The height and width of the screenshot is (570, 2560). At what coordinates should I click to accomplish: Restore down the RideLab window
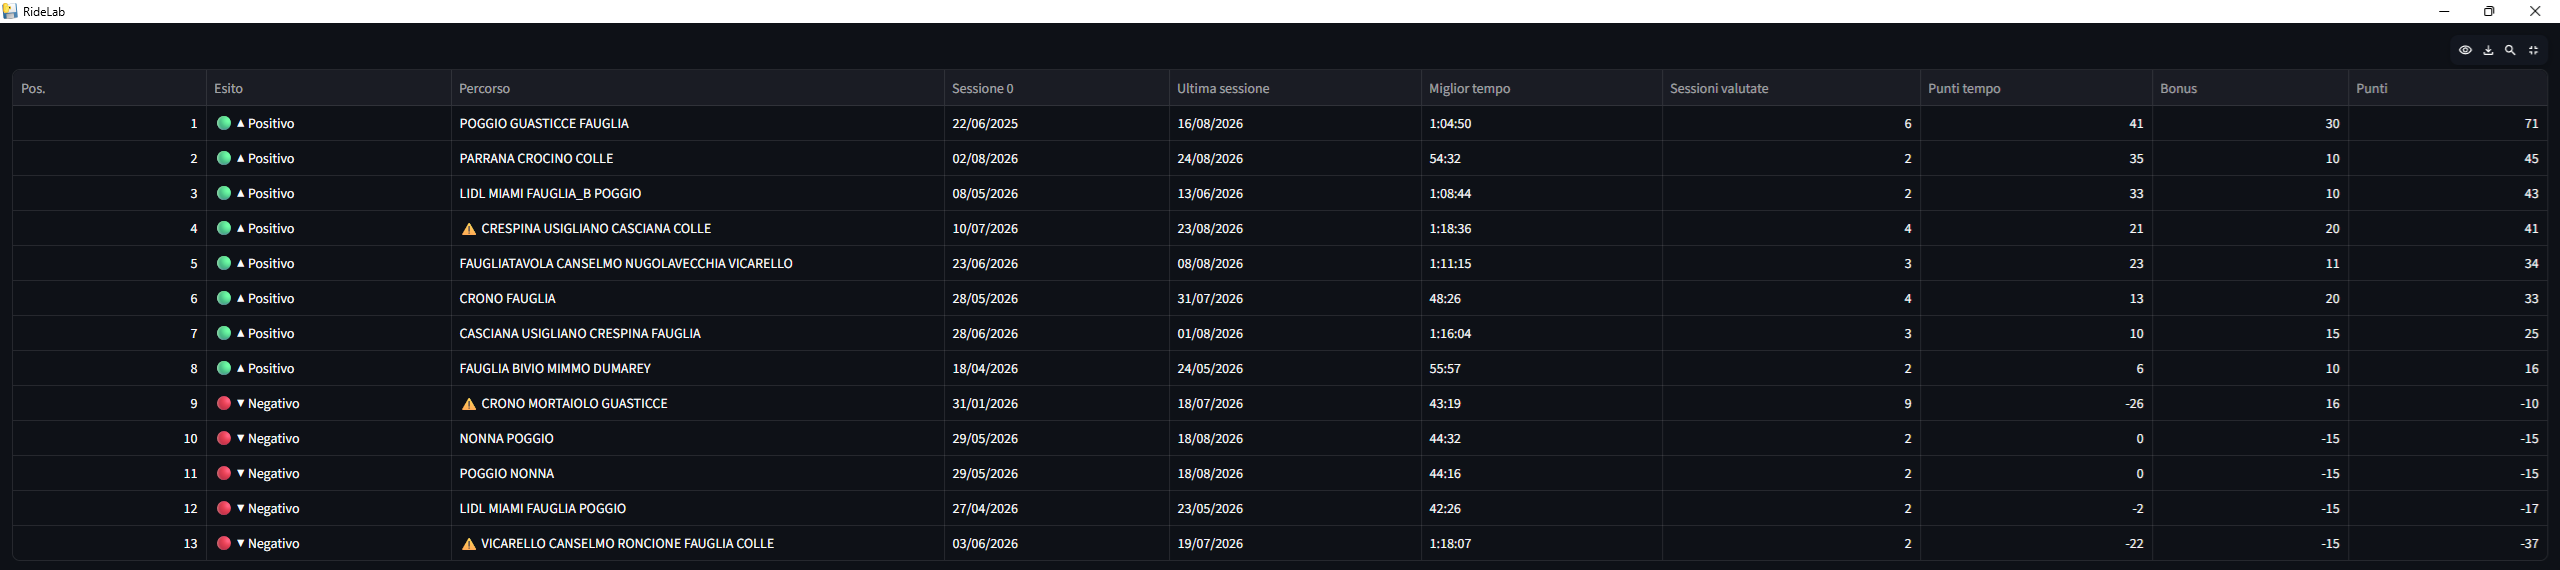click(x=2489, y=11)
